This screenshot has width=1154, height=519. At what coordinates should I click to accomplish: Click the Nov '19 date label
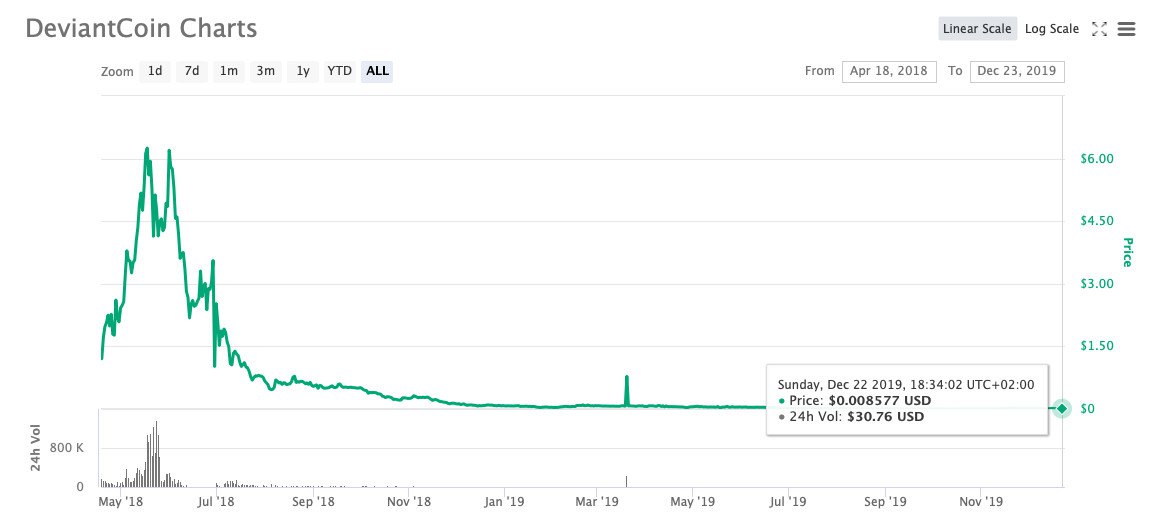click(x=981, y=503)
